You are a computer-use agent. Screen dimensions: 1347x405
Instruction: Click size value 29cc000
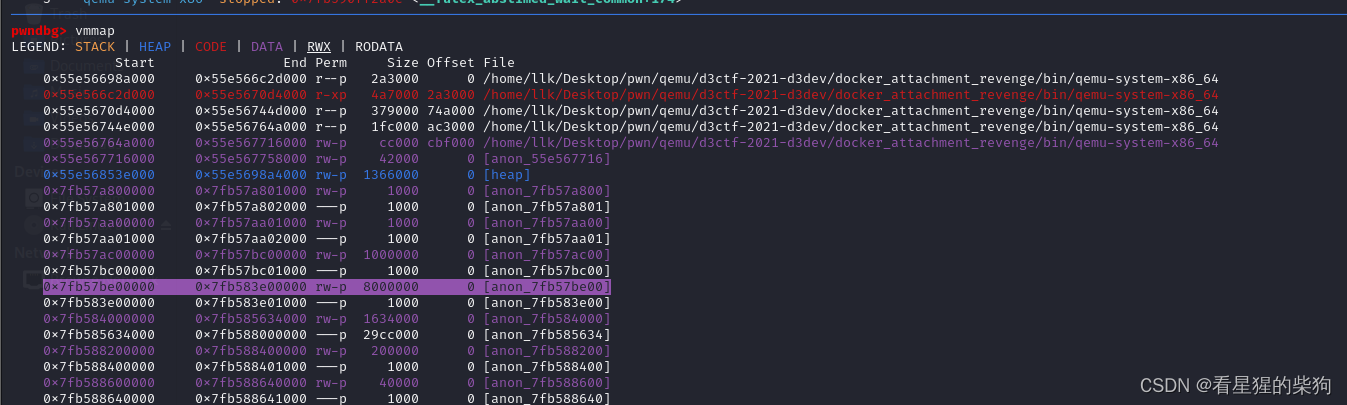point(391,335)
